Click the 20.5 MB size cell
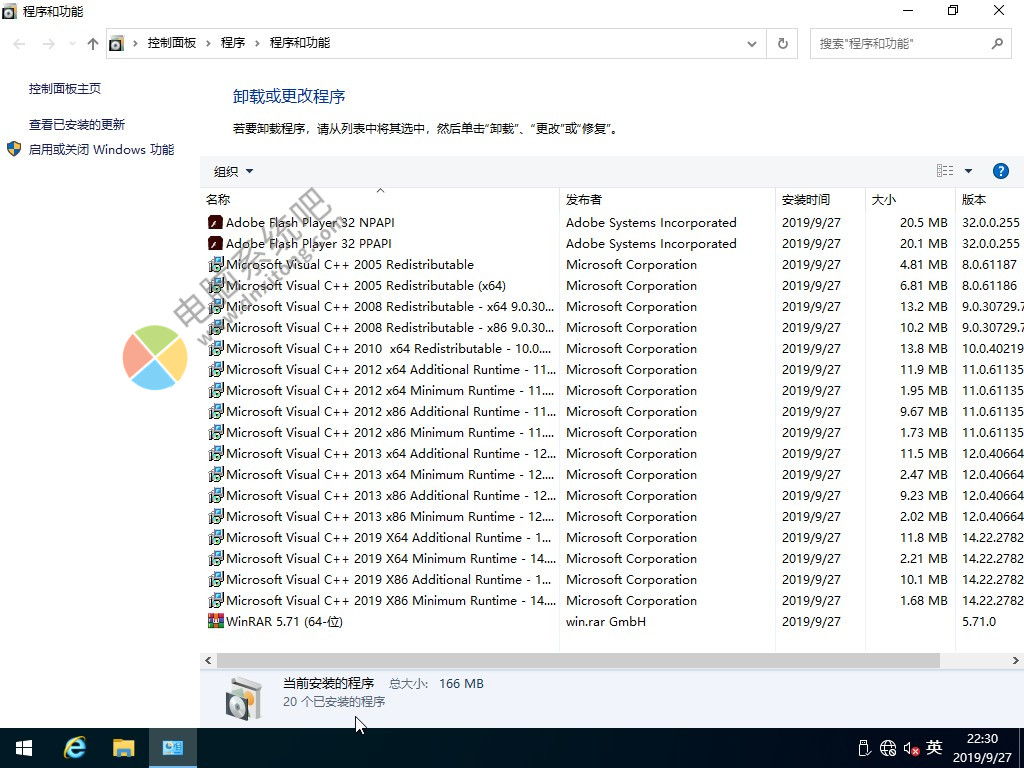This screenshot has width=1024, height=768. [x=923, y=223]
